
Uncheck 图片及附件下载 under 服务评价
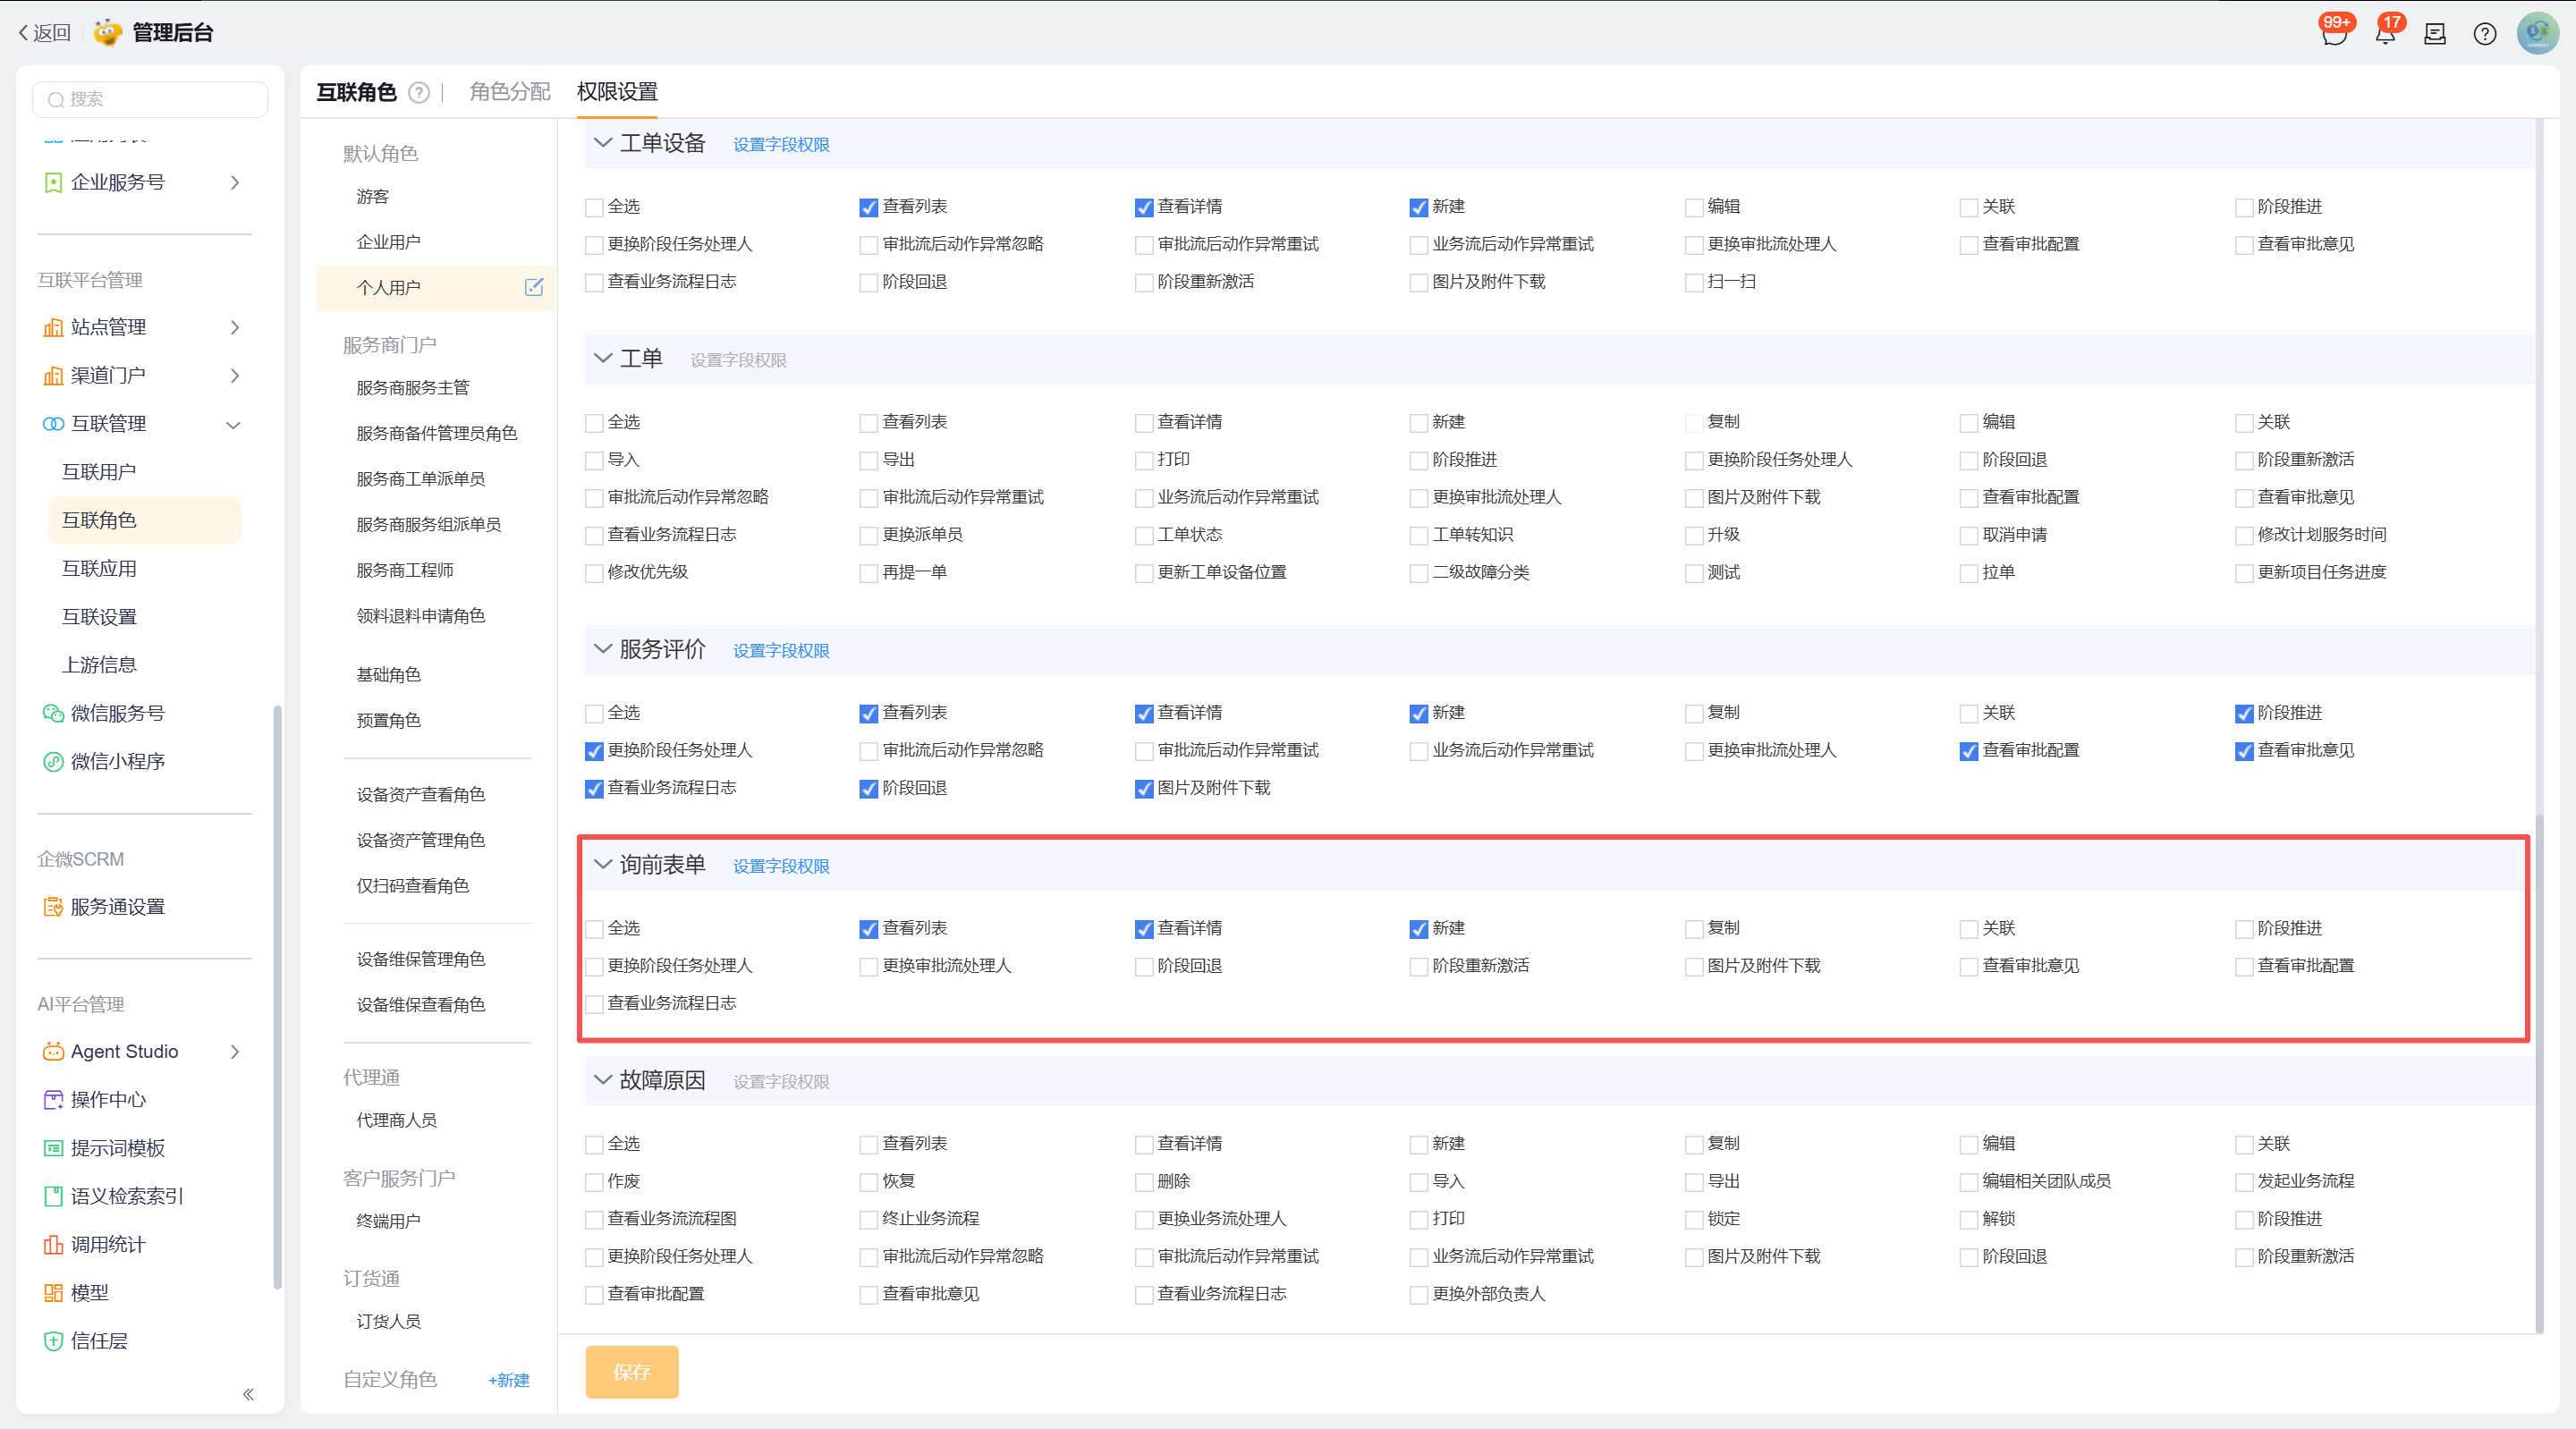coord(1143,788)
